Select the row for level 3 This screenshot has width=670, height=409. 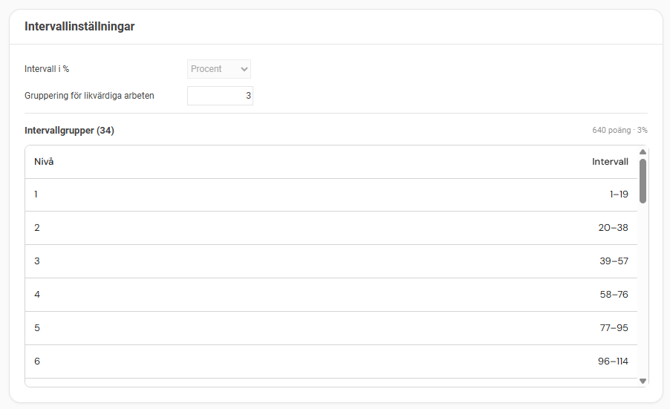click(x=330, y=261)
